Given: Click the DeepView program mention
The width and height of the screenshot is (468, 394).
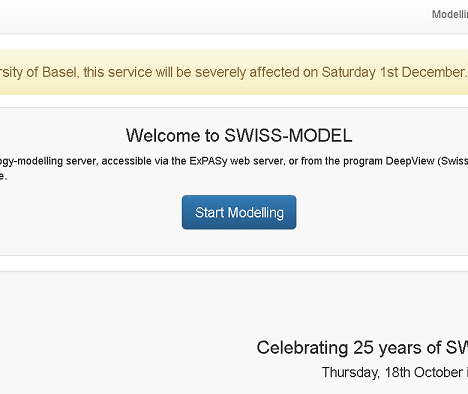Looking at the screenshot, I should pos(410,161).
